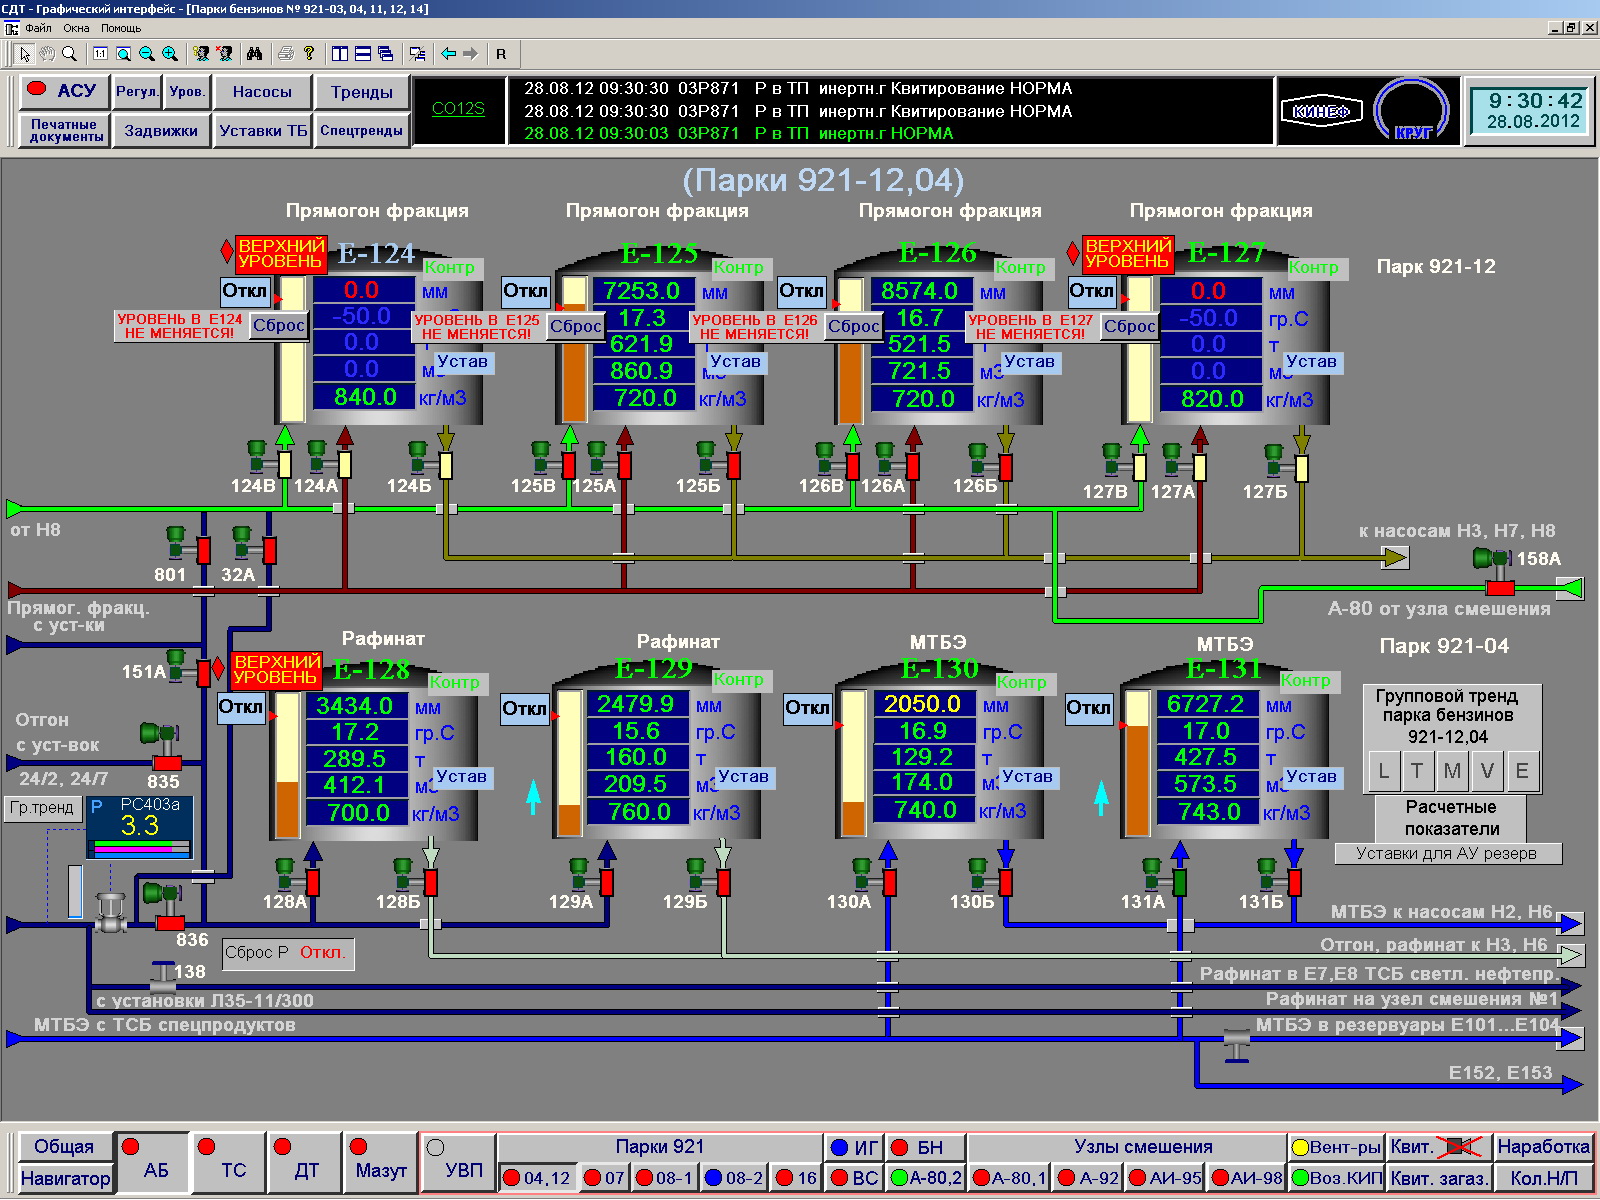
Task: Click level bar of tank Е-131
Action: (x=1137, y=764)
